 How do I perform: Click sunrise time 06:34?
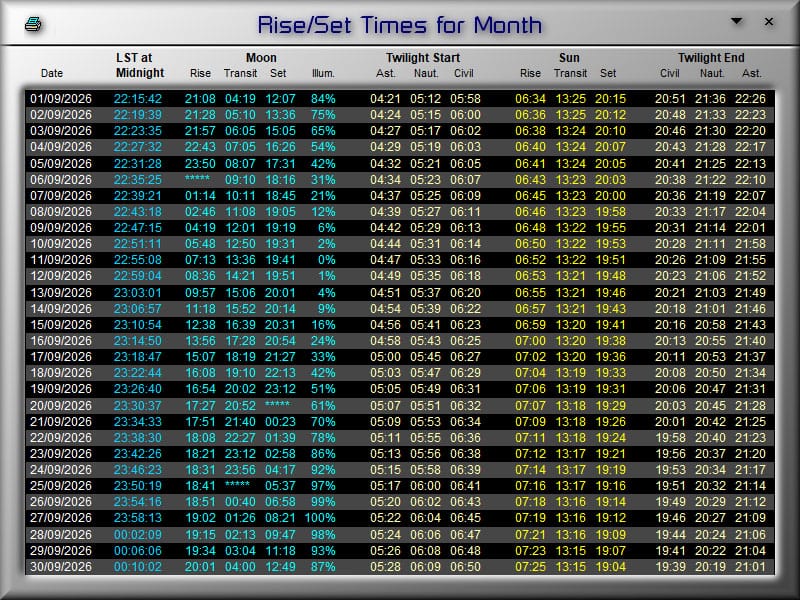531,98
